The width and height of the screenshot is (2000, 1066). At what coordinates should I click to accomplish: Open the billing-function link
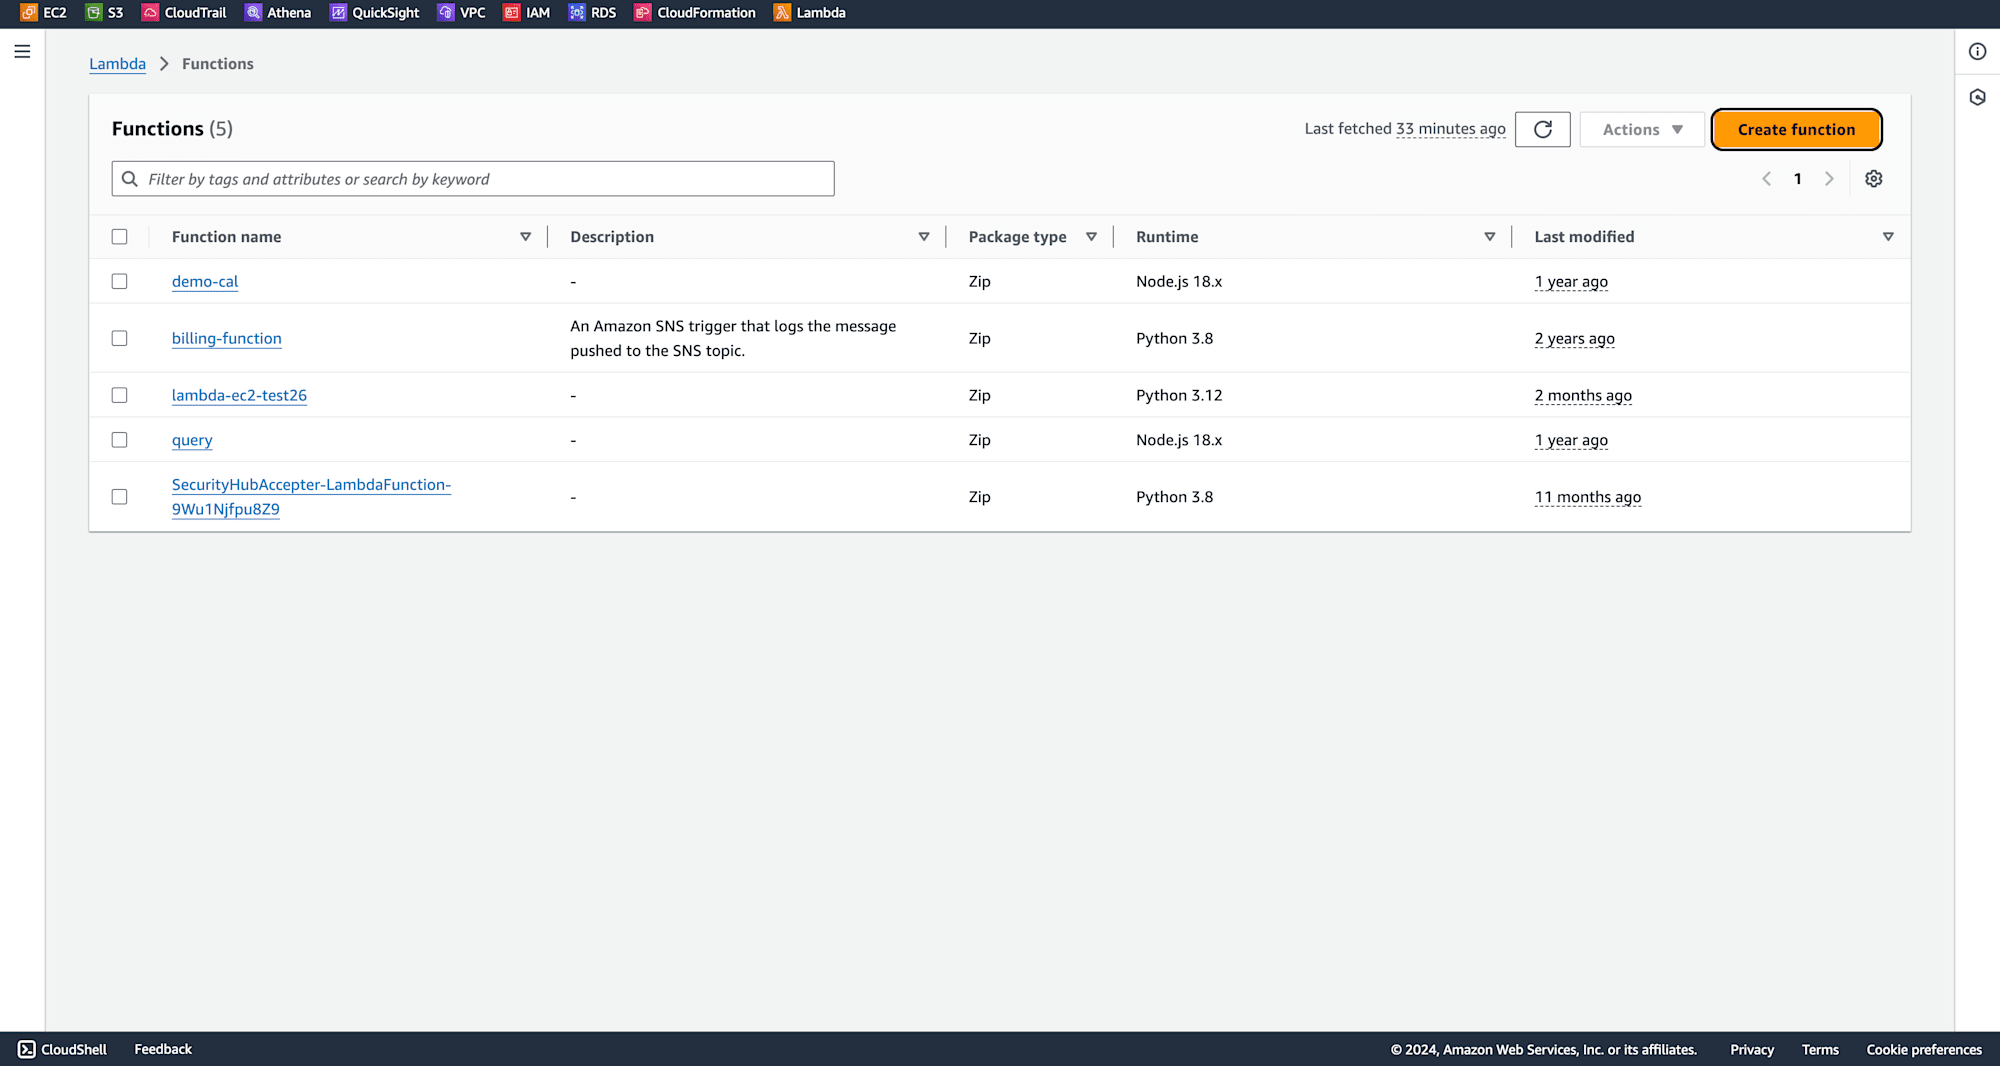click(x=227, y=338)
